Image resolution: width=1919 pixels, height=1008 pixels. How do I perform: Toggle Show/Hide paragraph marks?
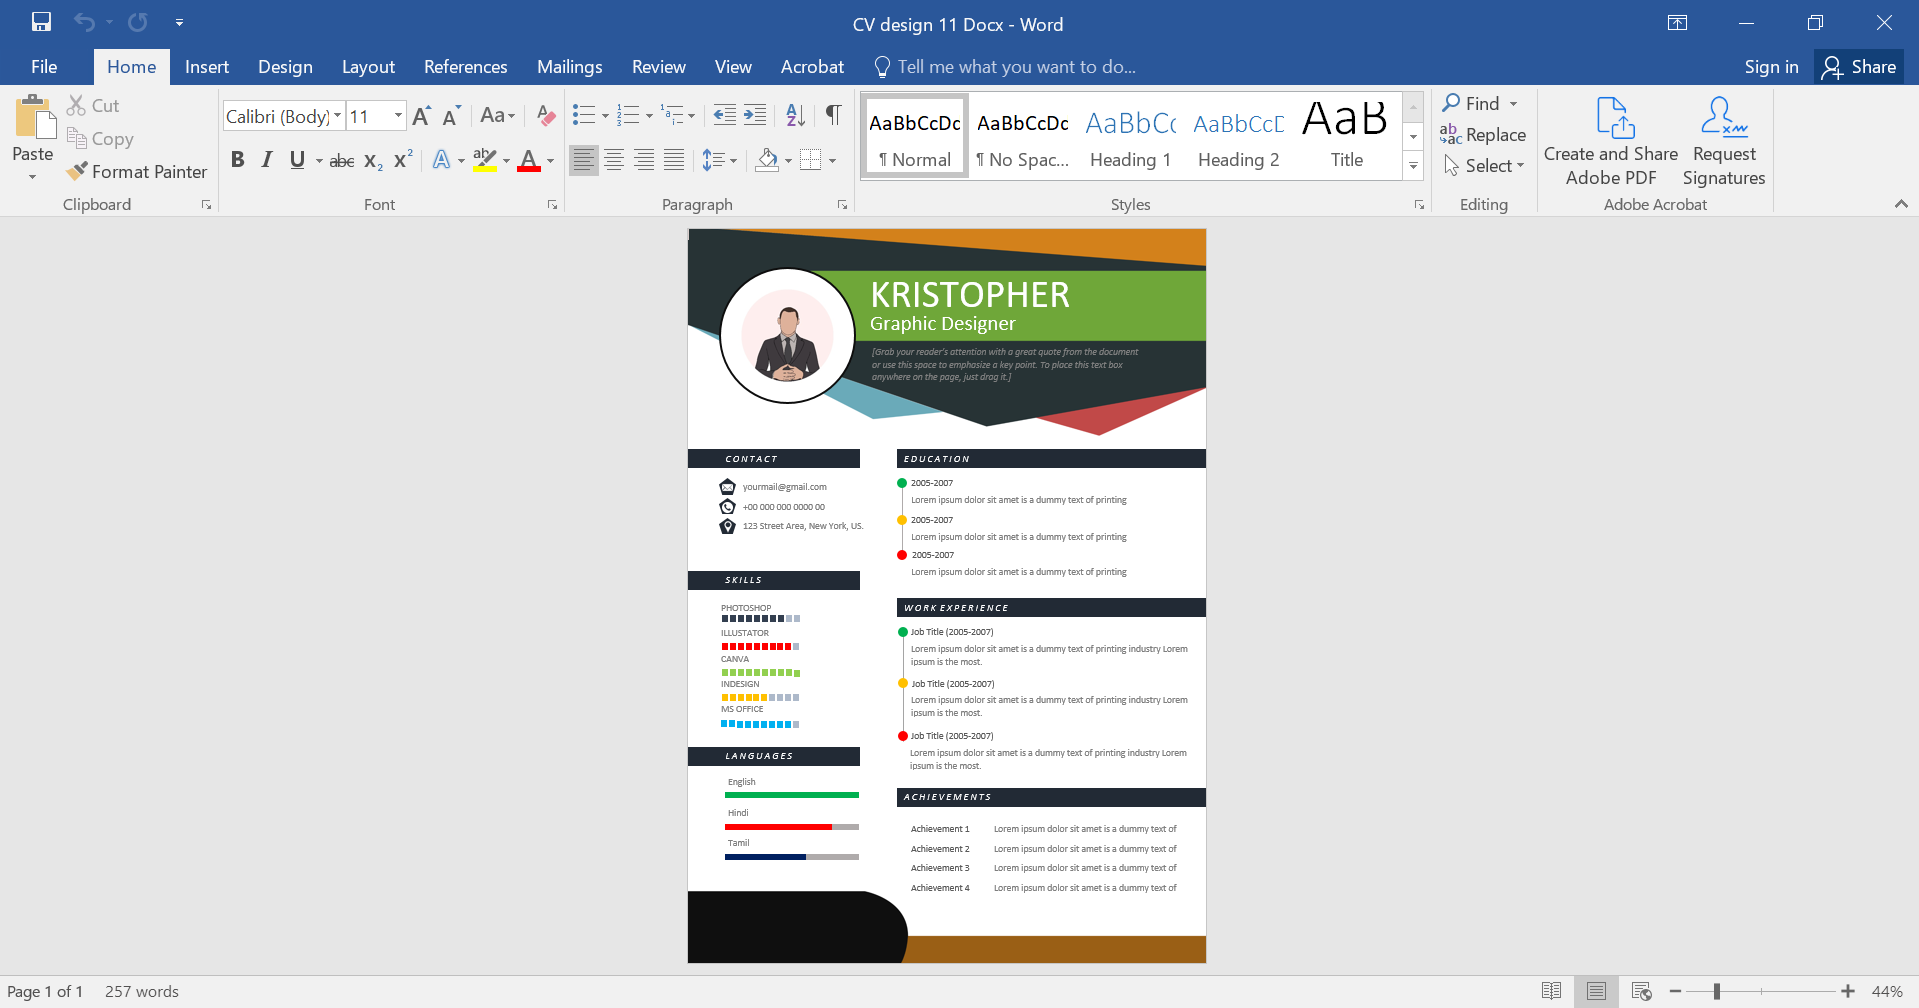click(833, 115)
